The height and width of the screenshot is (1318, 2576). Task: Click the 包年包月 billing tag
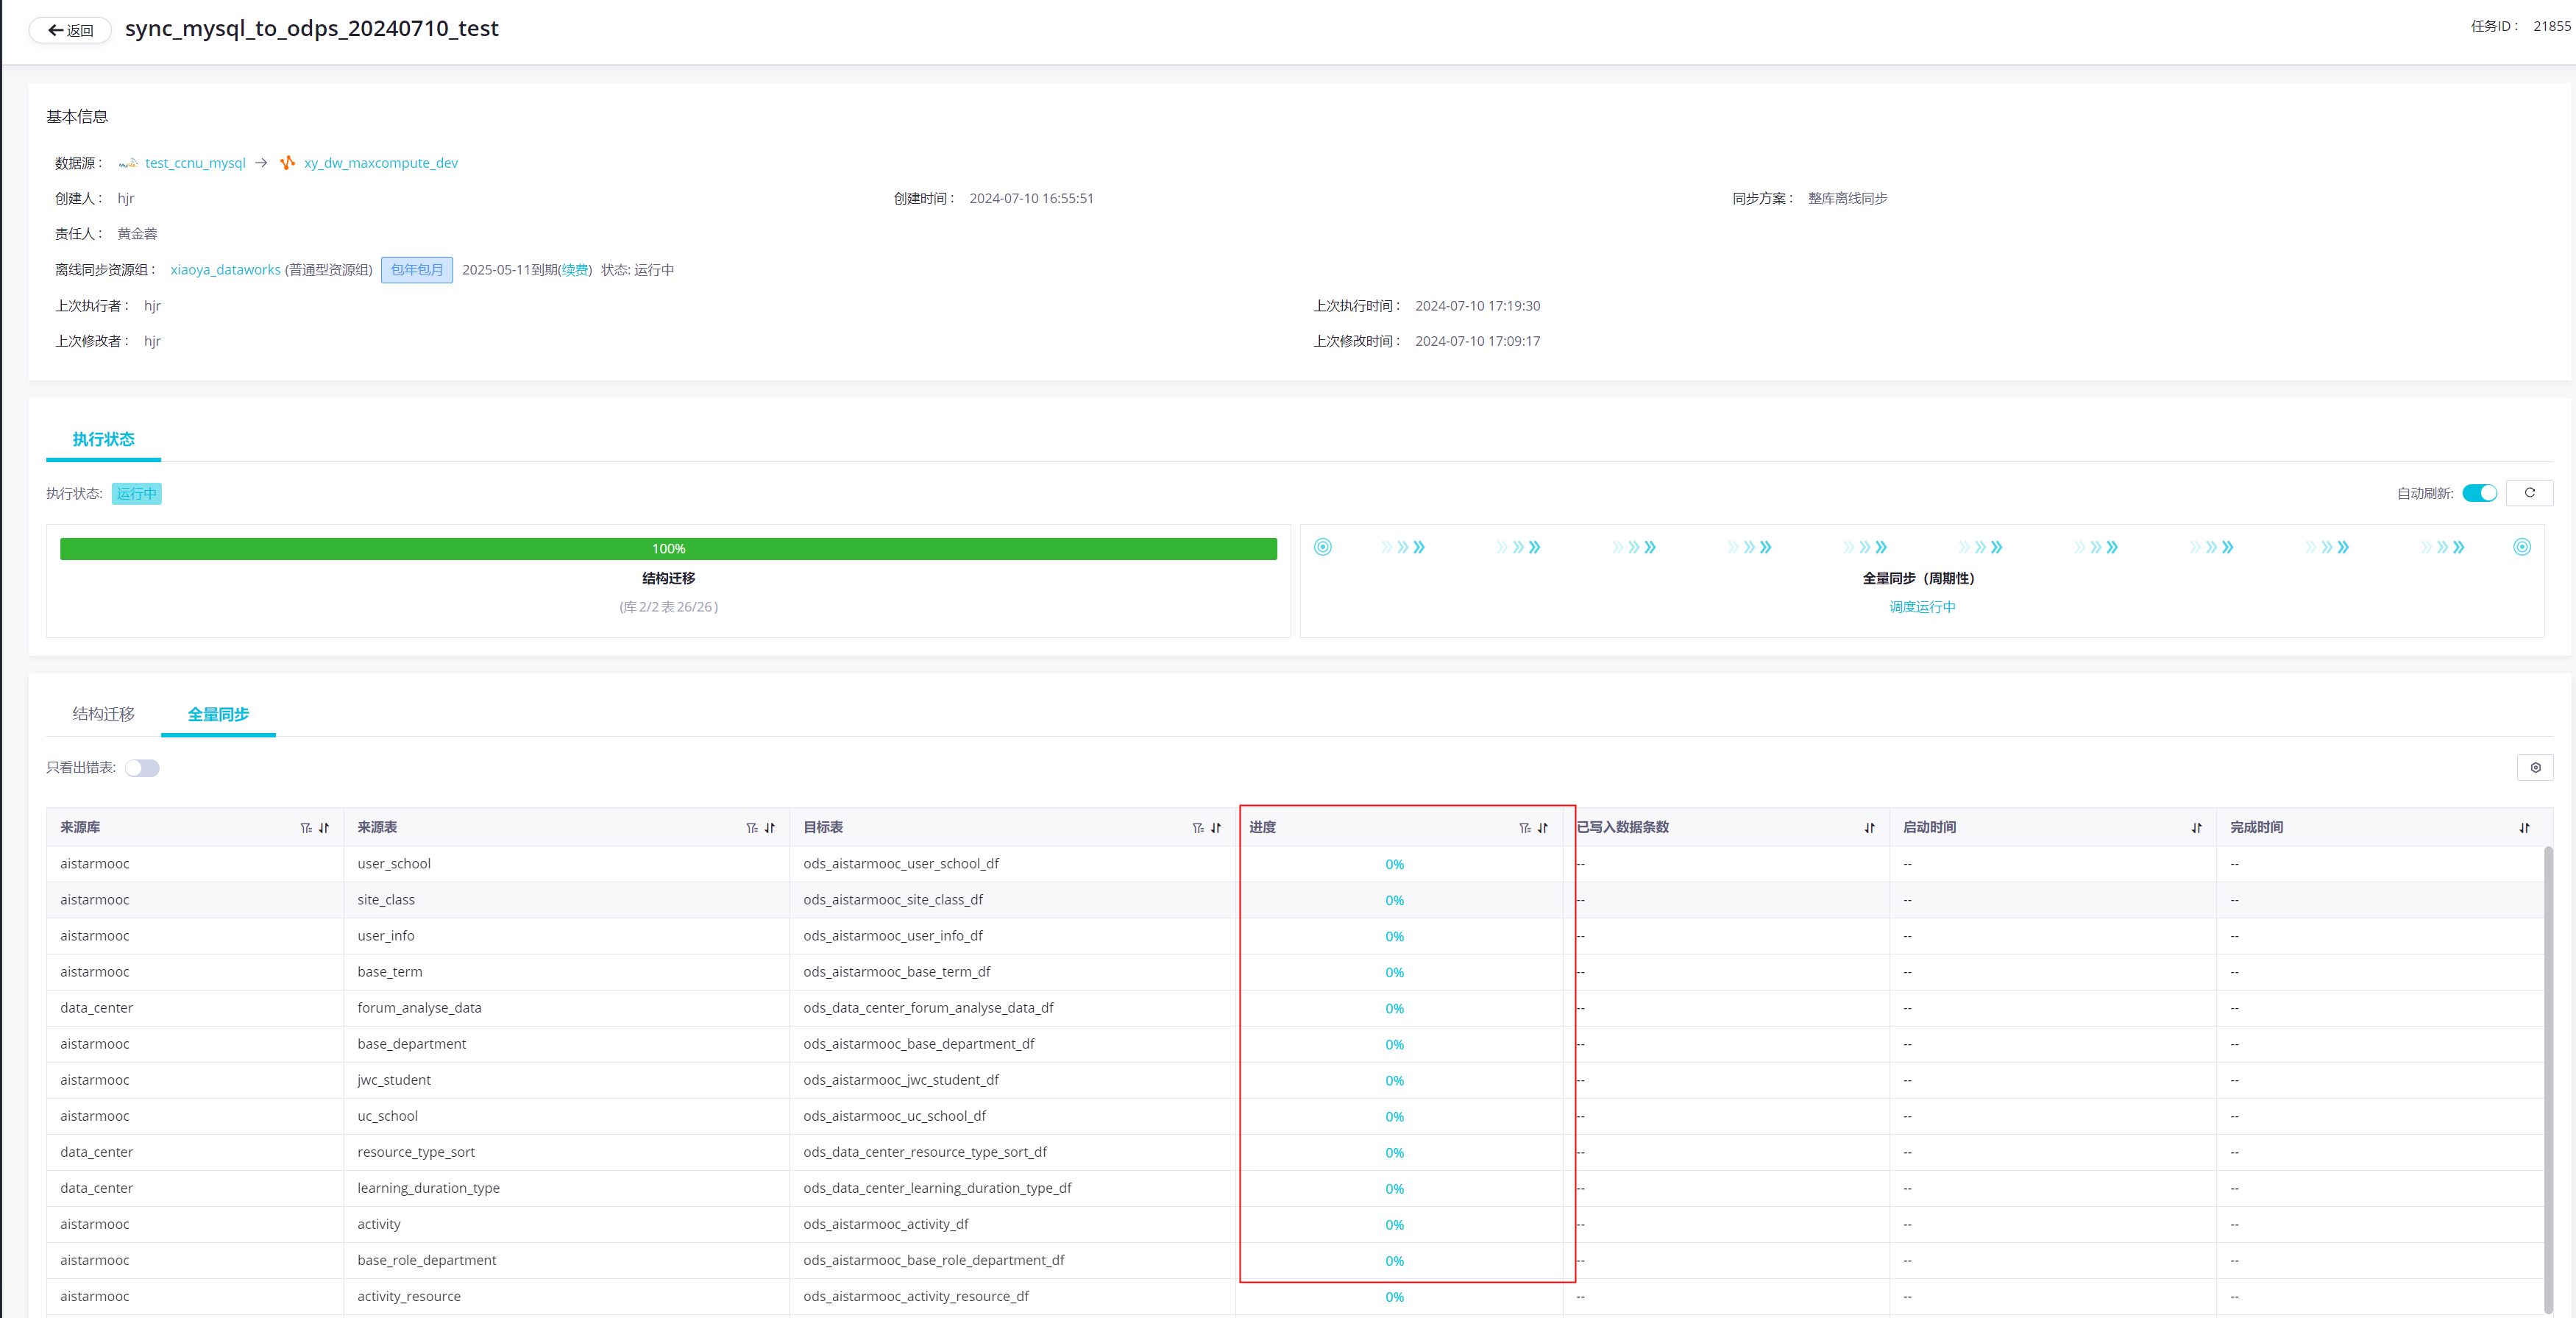tap(417, 270)
